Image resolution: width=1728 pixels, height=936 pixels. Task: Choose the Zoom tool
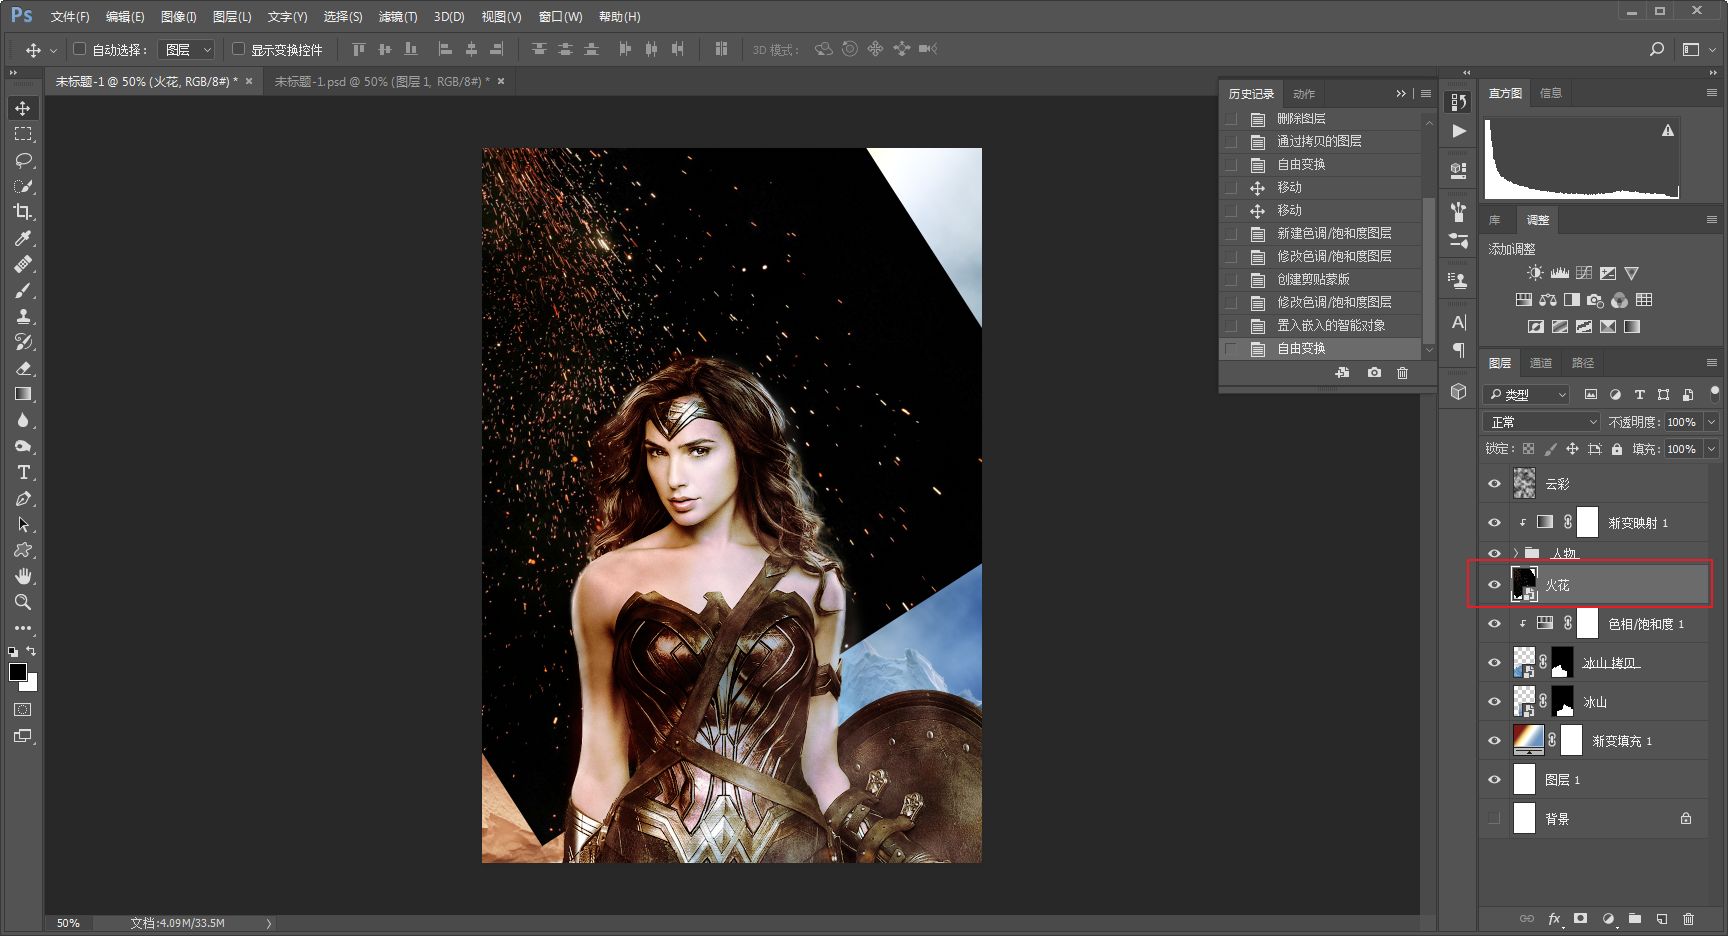point(23,602)
